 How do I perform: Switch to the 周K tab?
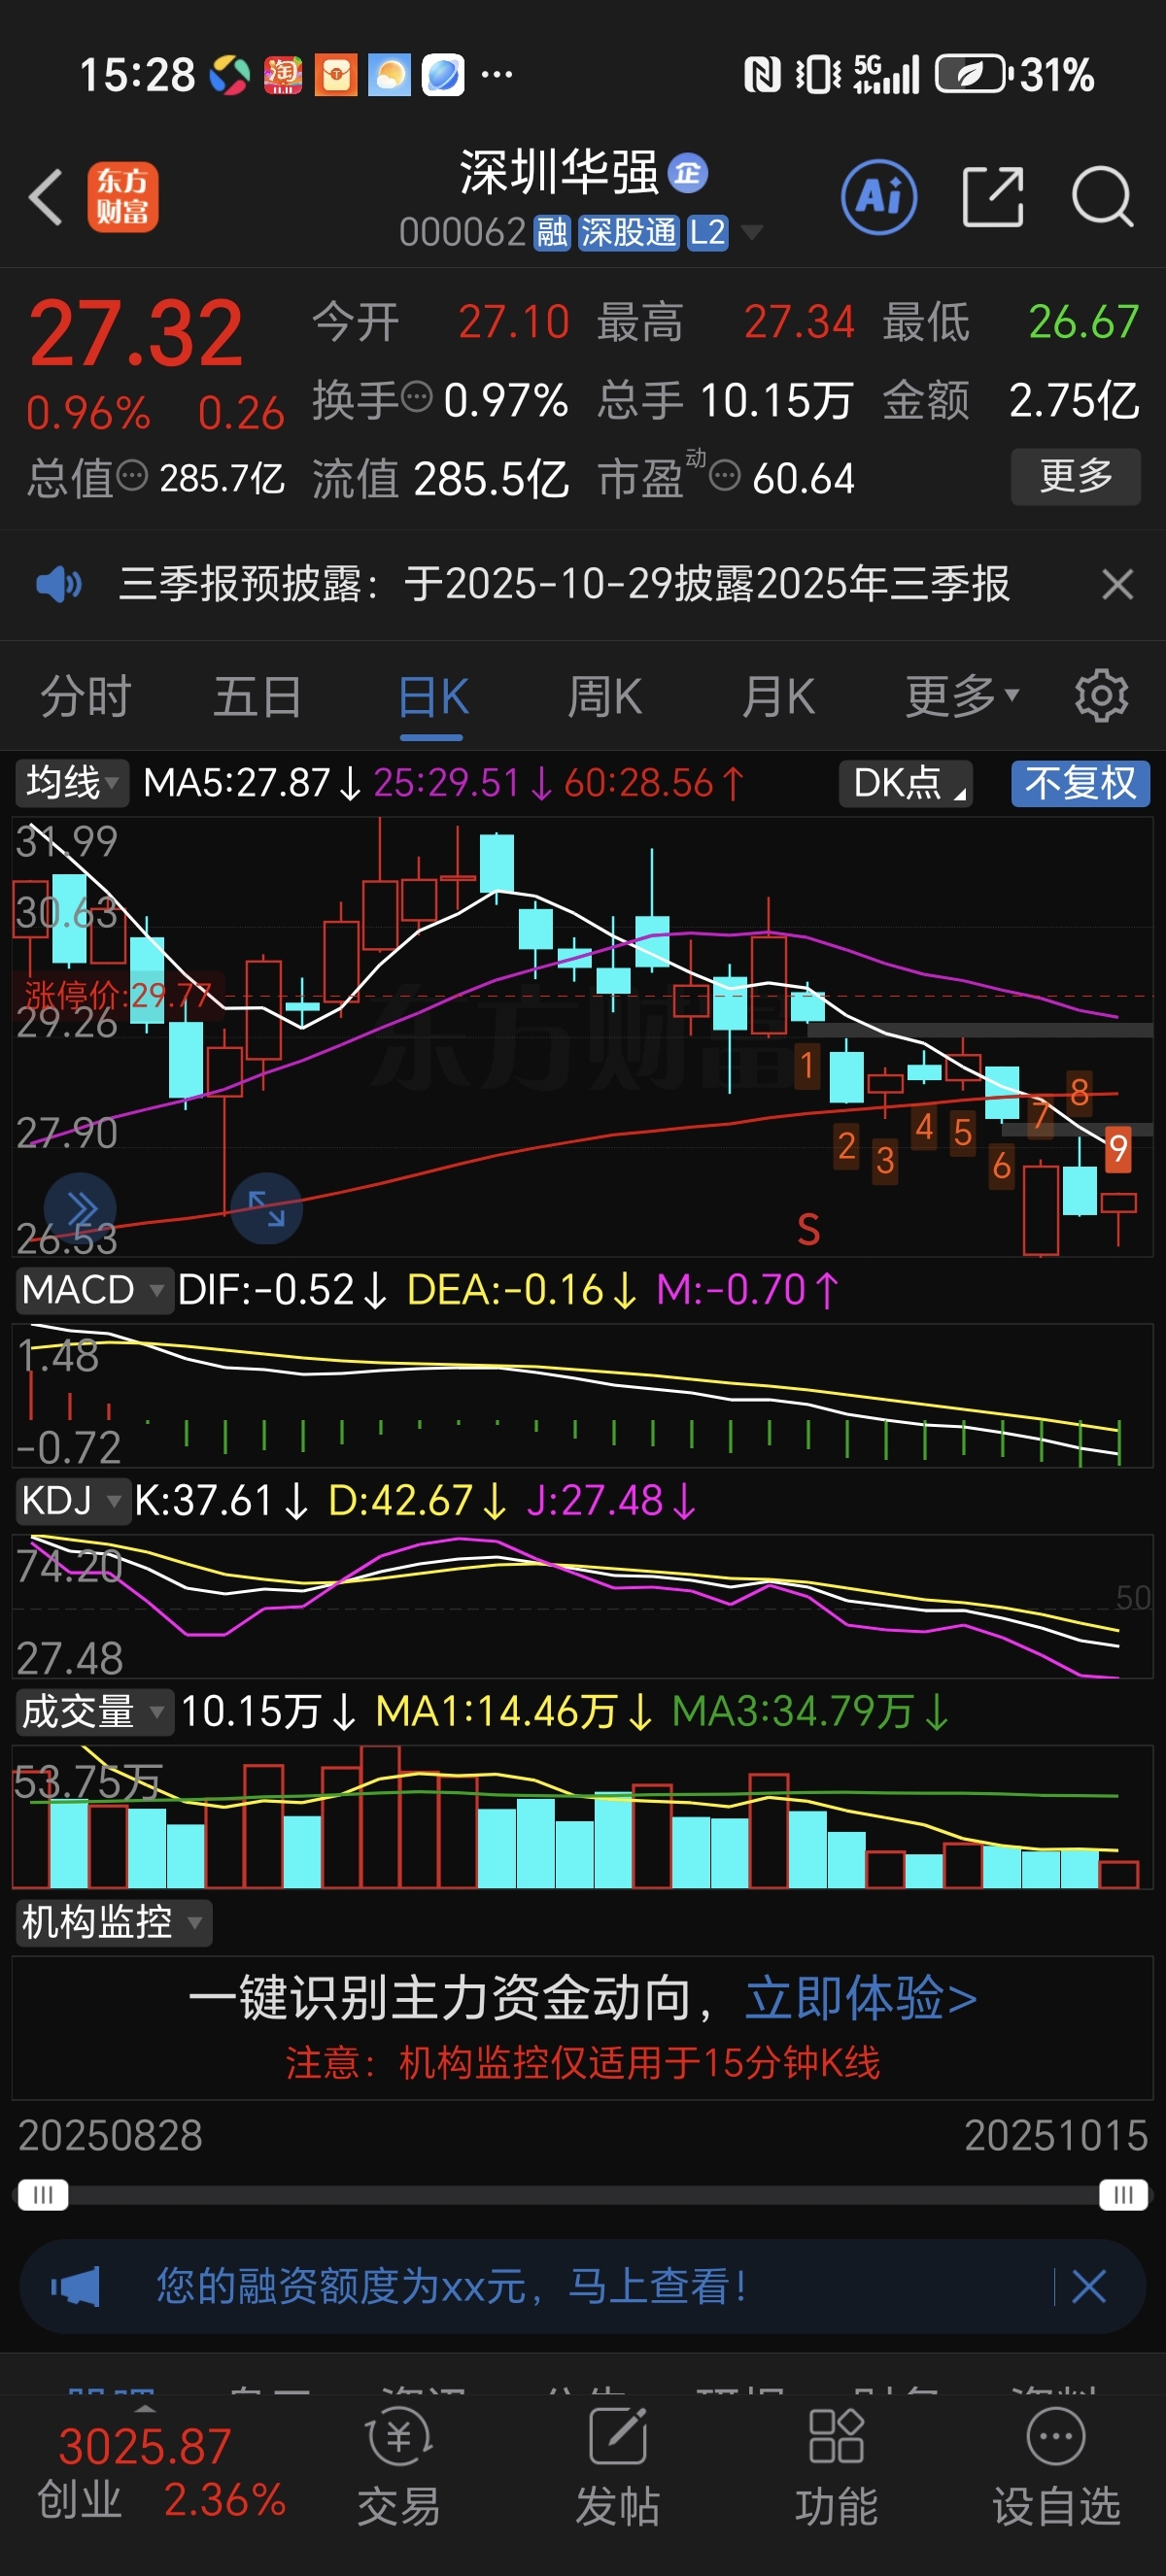click(x=605, y=696)
